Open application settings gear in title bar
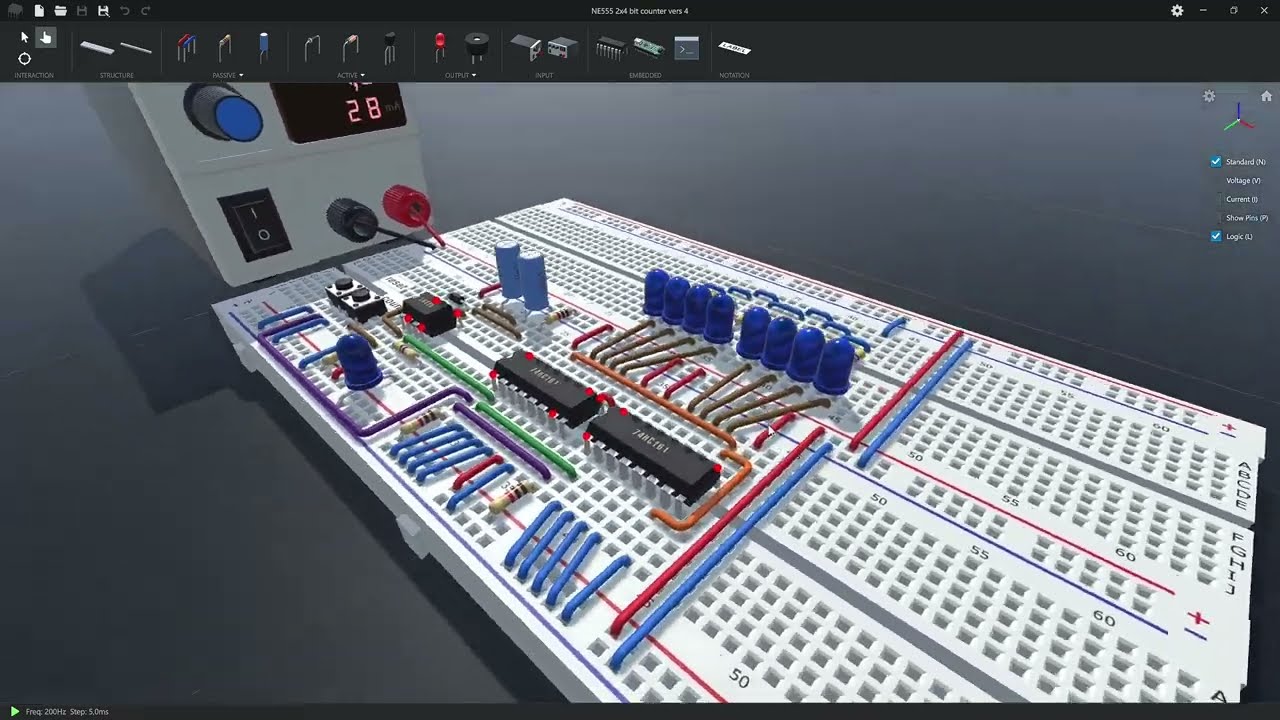 [1177, 10]
